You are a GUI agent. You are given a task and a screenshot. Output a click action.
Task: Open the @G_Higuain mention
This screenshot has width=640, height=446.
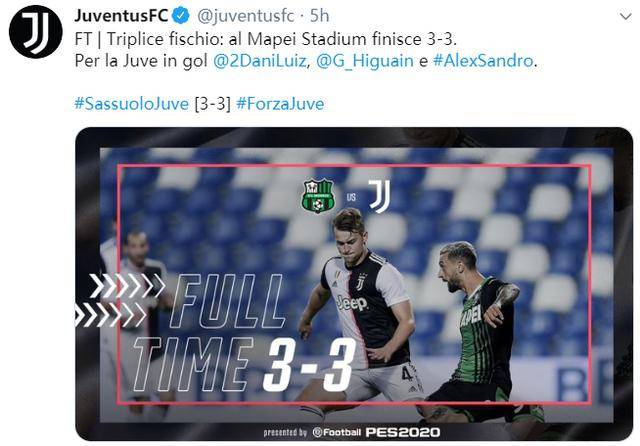coord(364,61)
